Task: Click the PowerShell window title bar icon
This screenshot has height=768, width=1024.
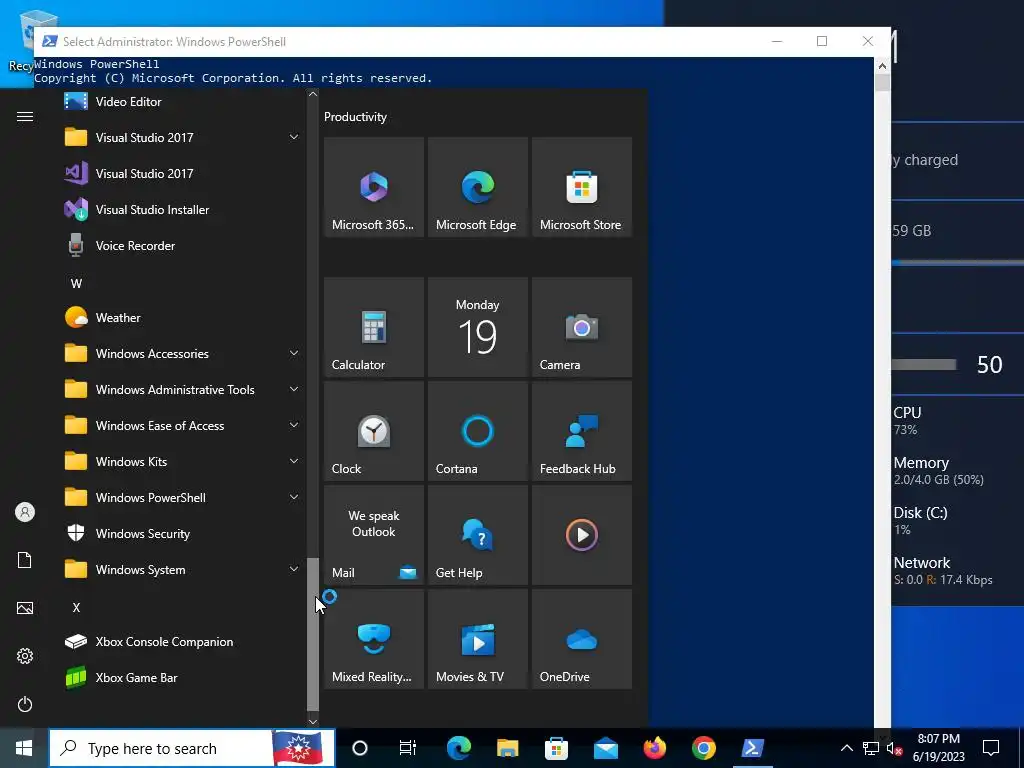Action: (49, 42)
